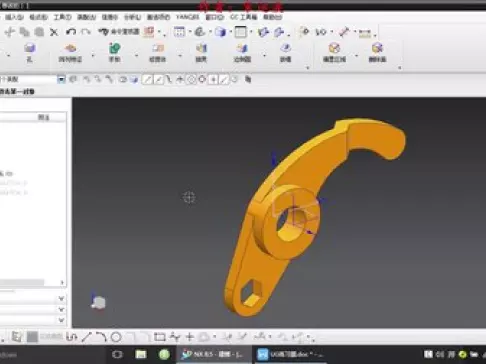Click the Offset Region (偏置区域) icon
The width and height of the screenshot is (486, 364).
pyautogui.click(x=334, y=53)
